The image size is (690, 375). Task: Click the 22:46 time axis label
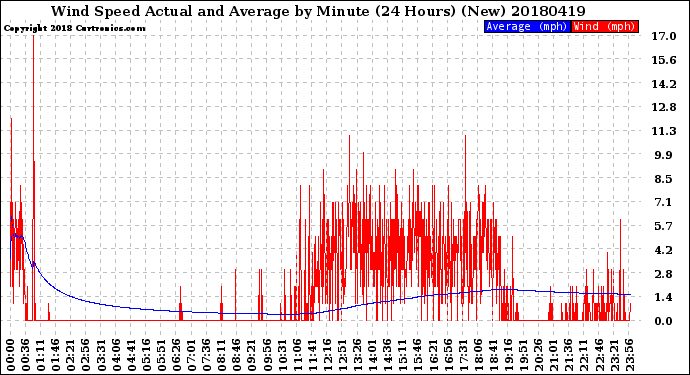point(598,355)
